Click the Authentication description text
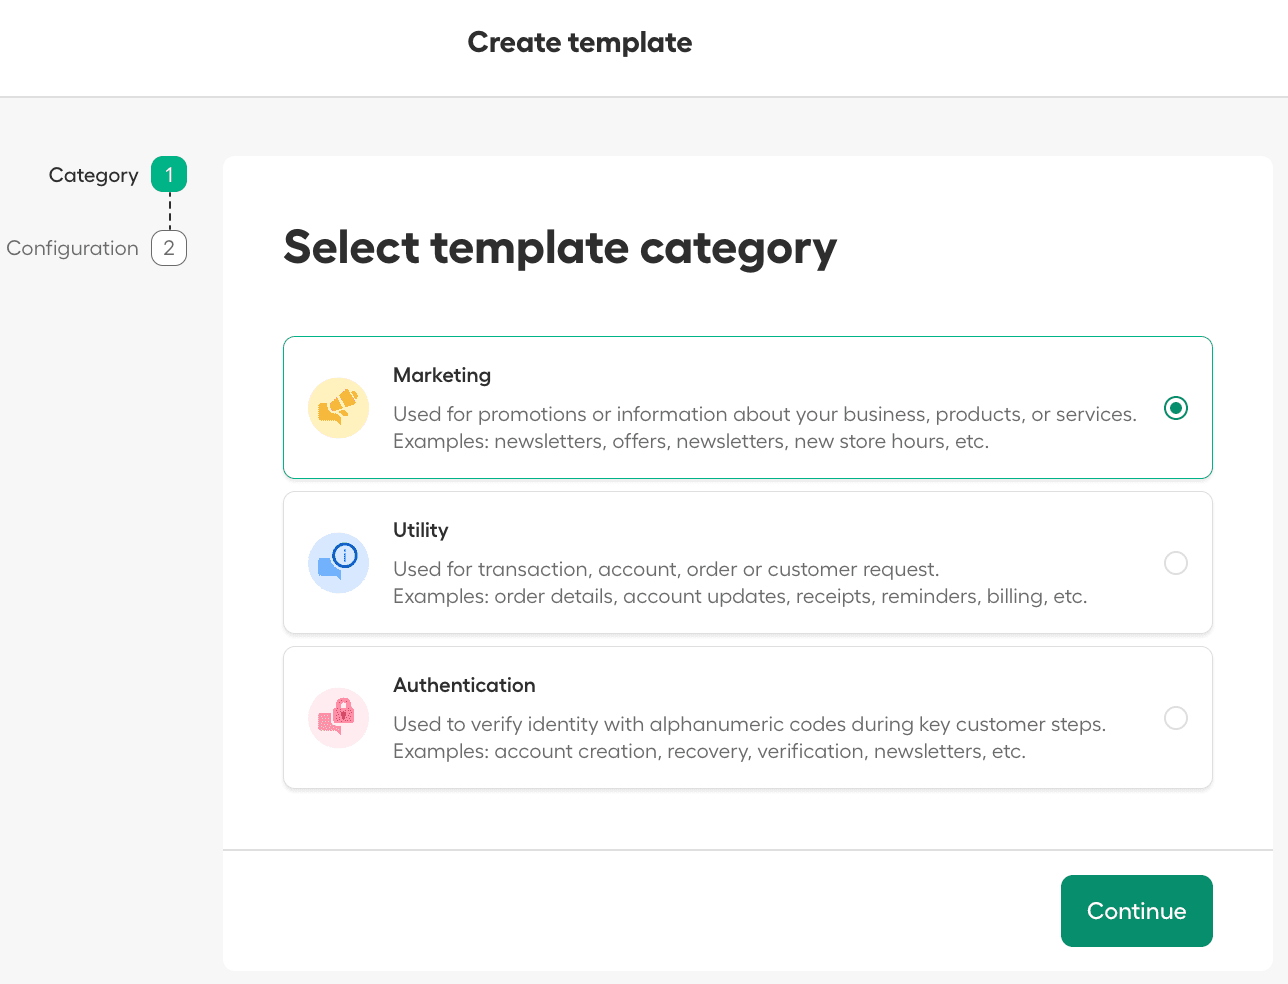Viewport: 1288px width, 984px height. pyautogui.click(x=748, y=723)
